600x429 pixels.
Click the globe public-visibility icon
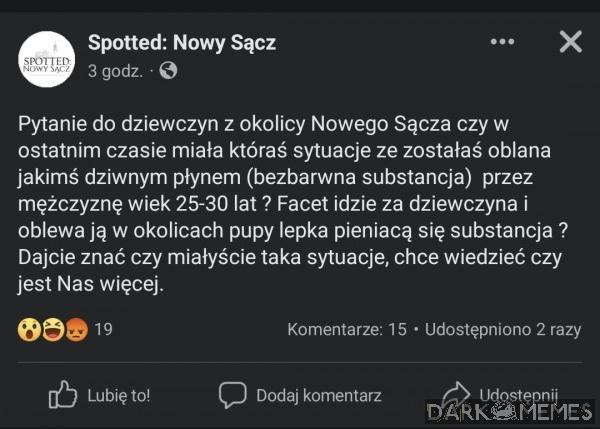(168, 70)
